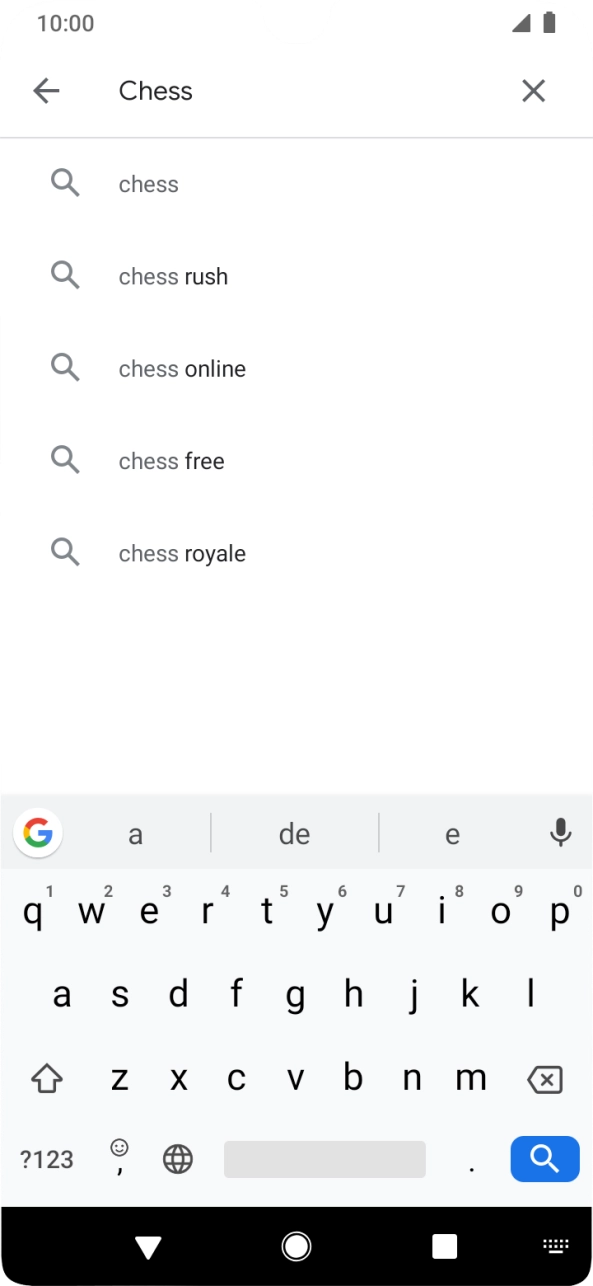
Task: Select the suggestion 'chess online'
Action: click(182, 368)
